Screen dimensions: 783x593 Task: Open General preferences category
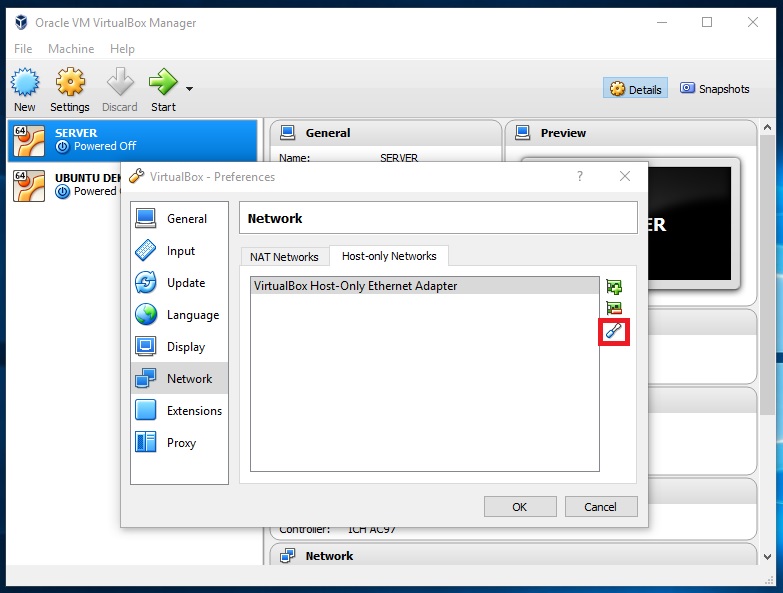coord(179,219)
